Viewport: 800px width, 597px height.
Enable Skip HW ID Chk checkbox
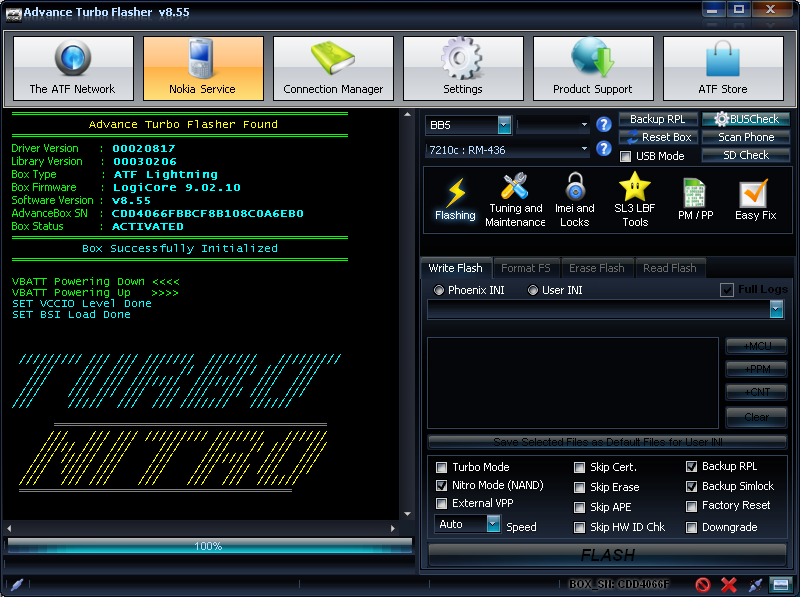579,527
